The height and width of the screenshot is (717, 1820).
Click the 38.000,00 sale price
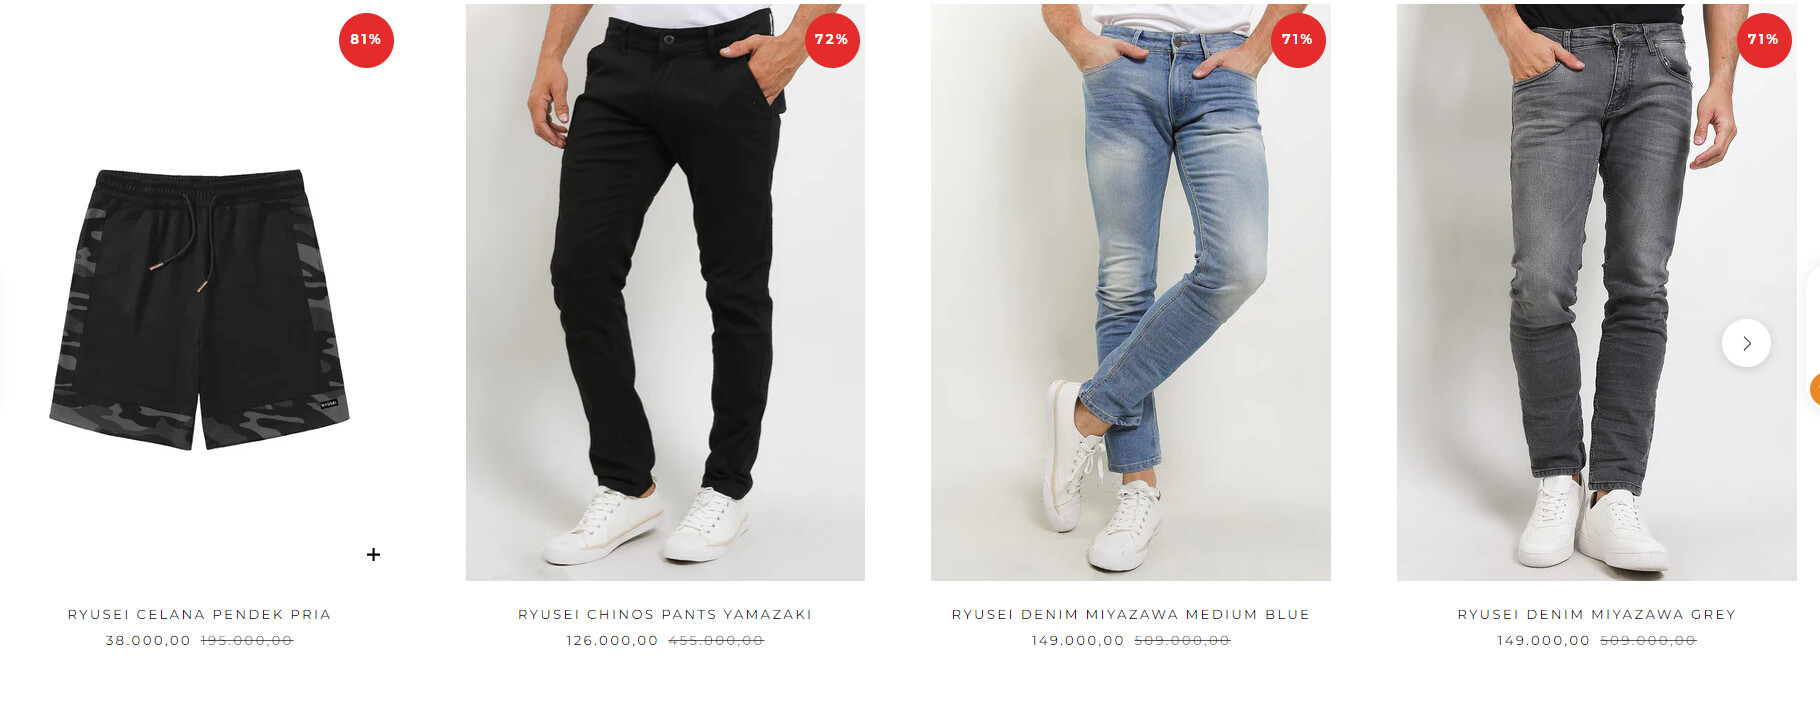point(148,640)
